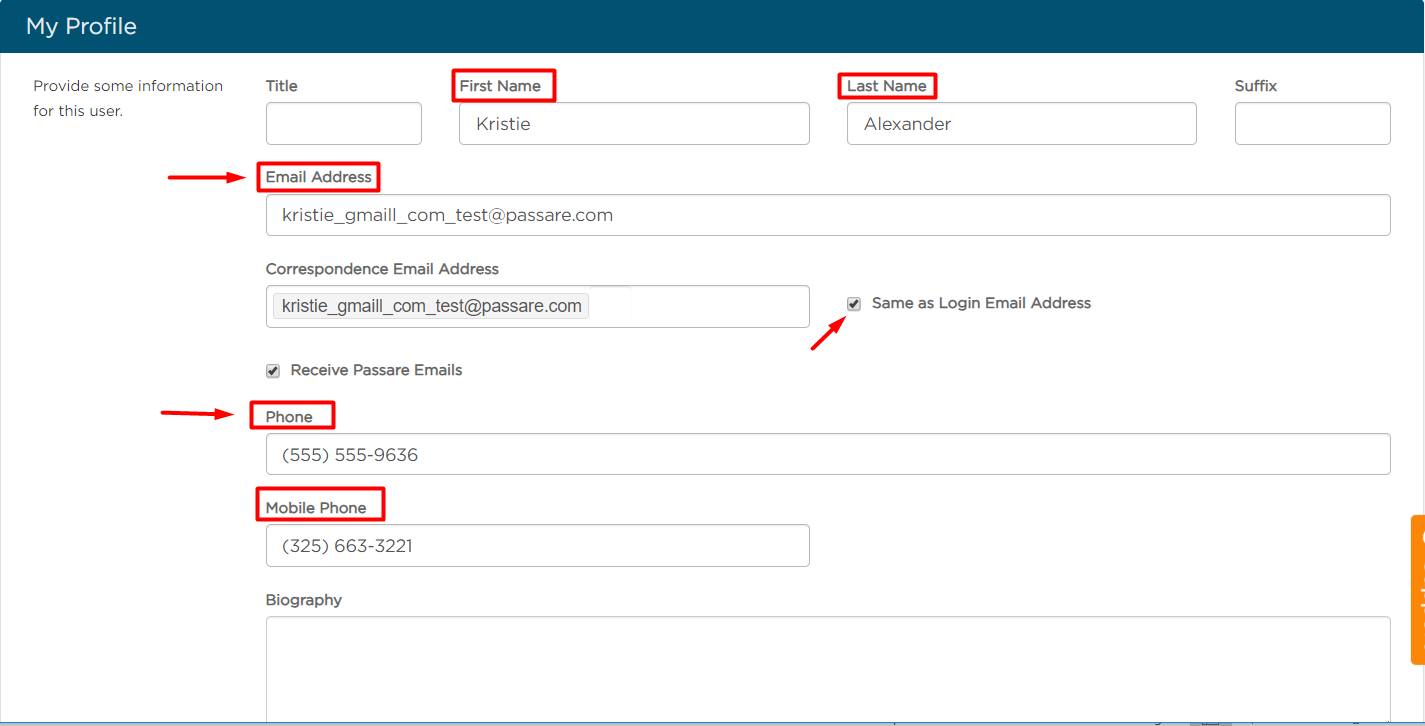Click the Correspondence Email Address label
Image resolution: width=1425 pixels, height=726 pixels.
(382, 269)
